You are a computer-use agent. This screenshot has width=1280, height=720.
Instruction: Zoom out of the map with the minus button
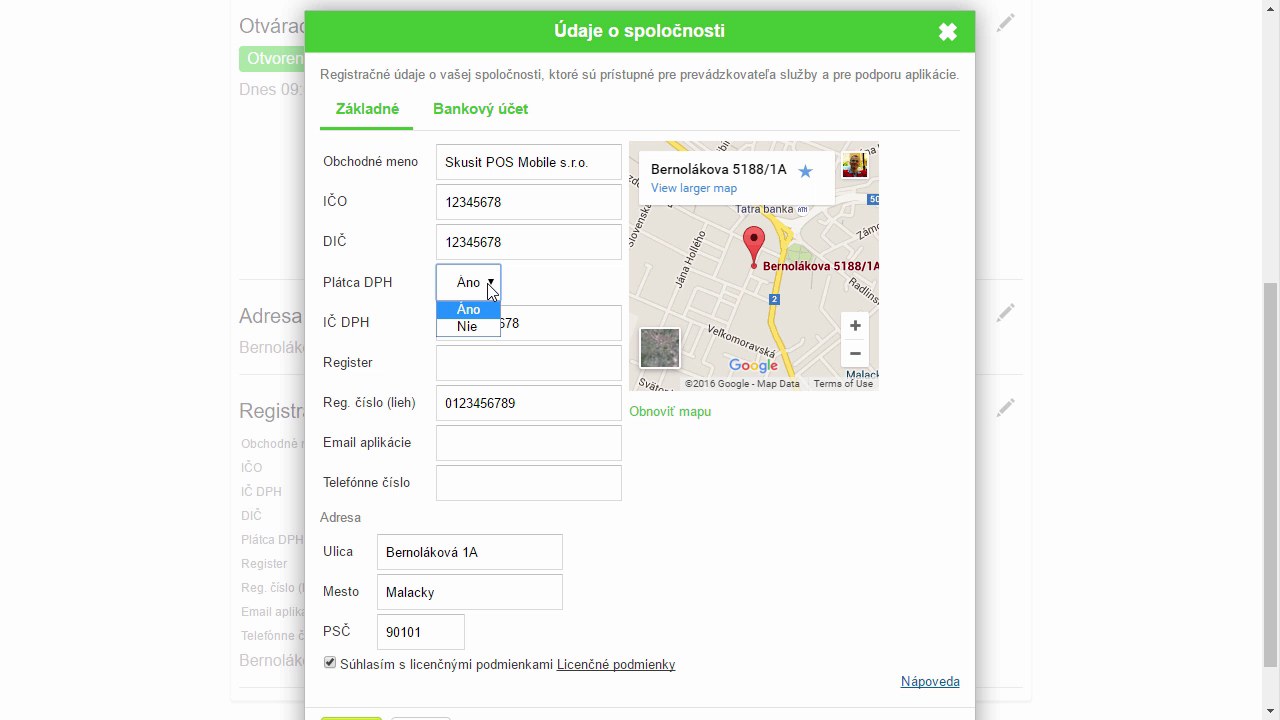[x=855, y=353]
